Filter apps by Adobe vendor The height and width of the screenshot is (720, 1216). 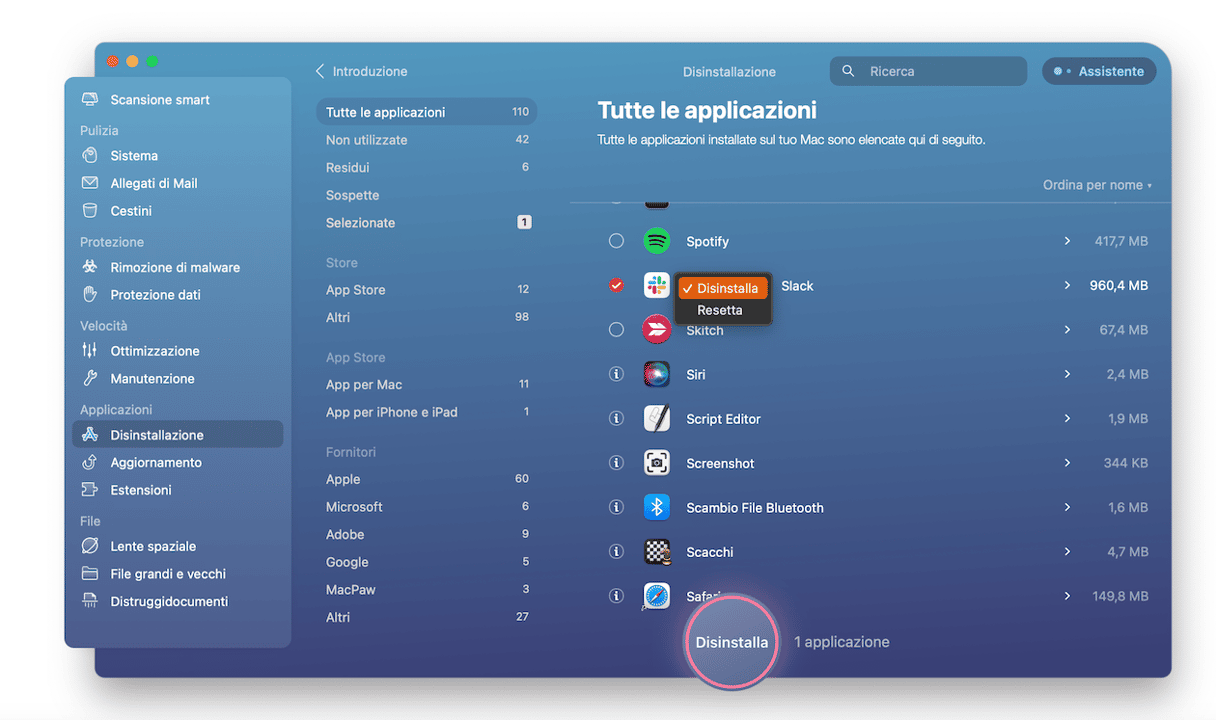point(427,535)
